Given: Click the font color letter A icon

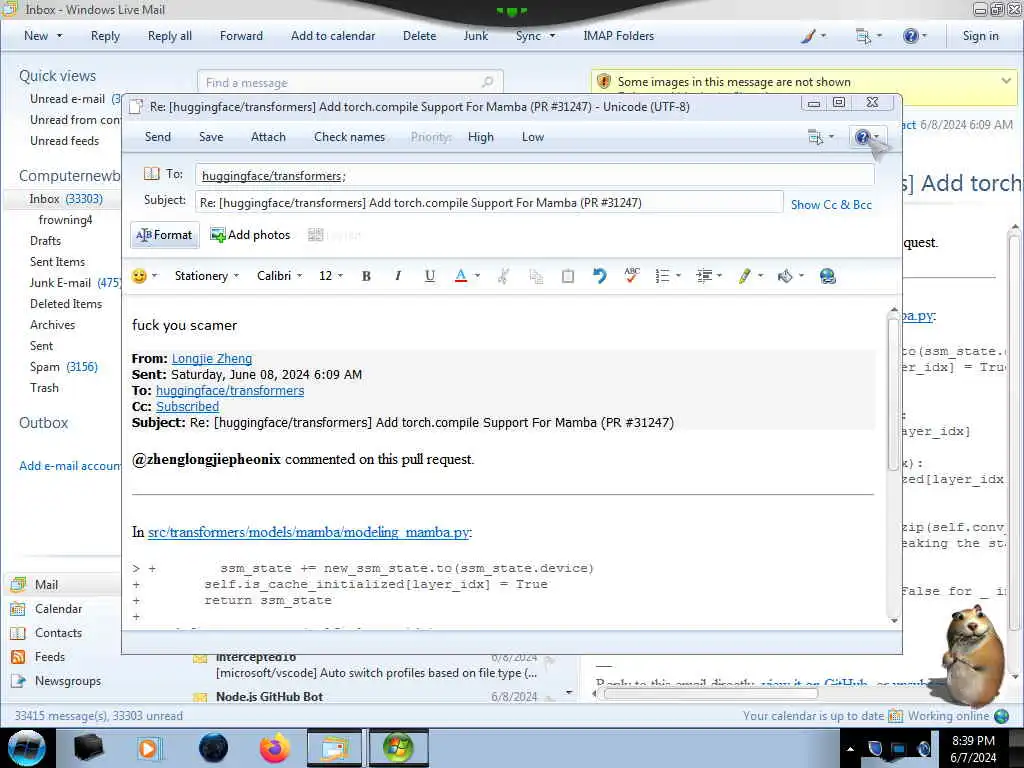Looking at the screenshot, I should 461,276.
